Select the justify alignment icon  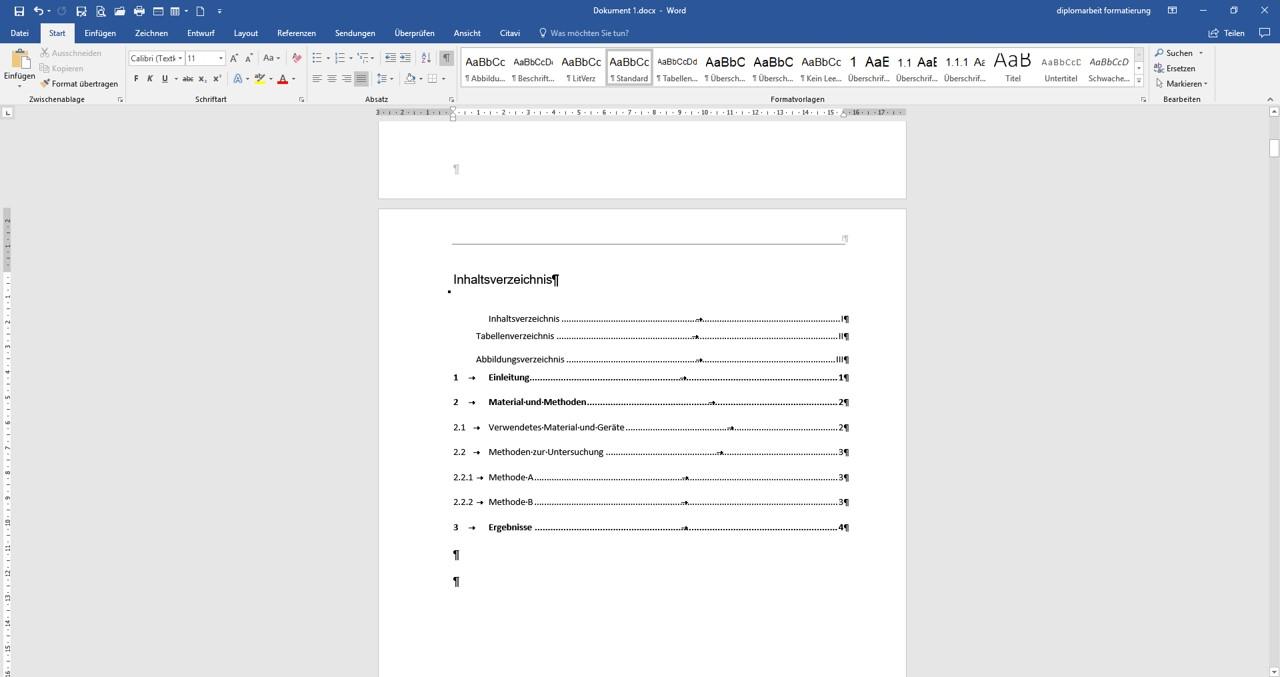[x=361, y=78]
